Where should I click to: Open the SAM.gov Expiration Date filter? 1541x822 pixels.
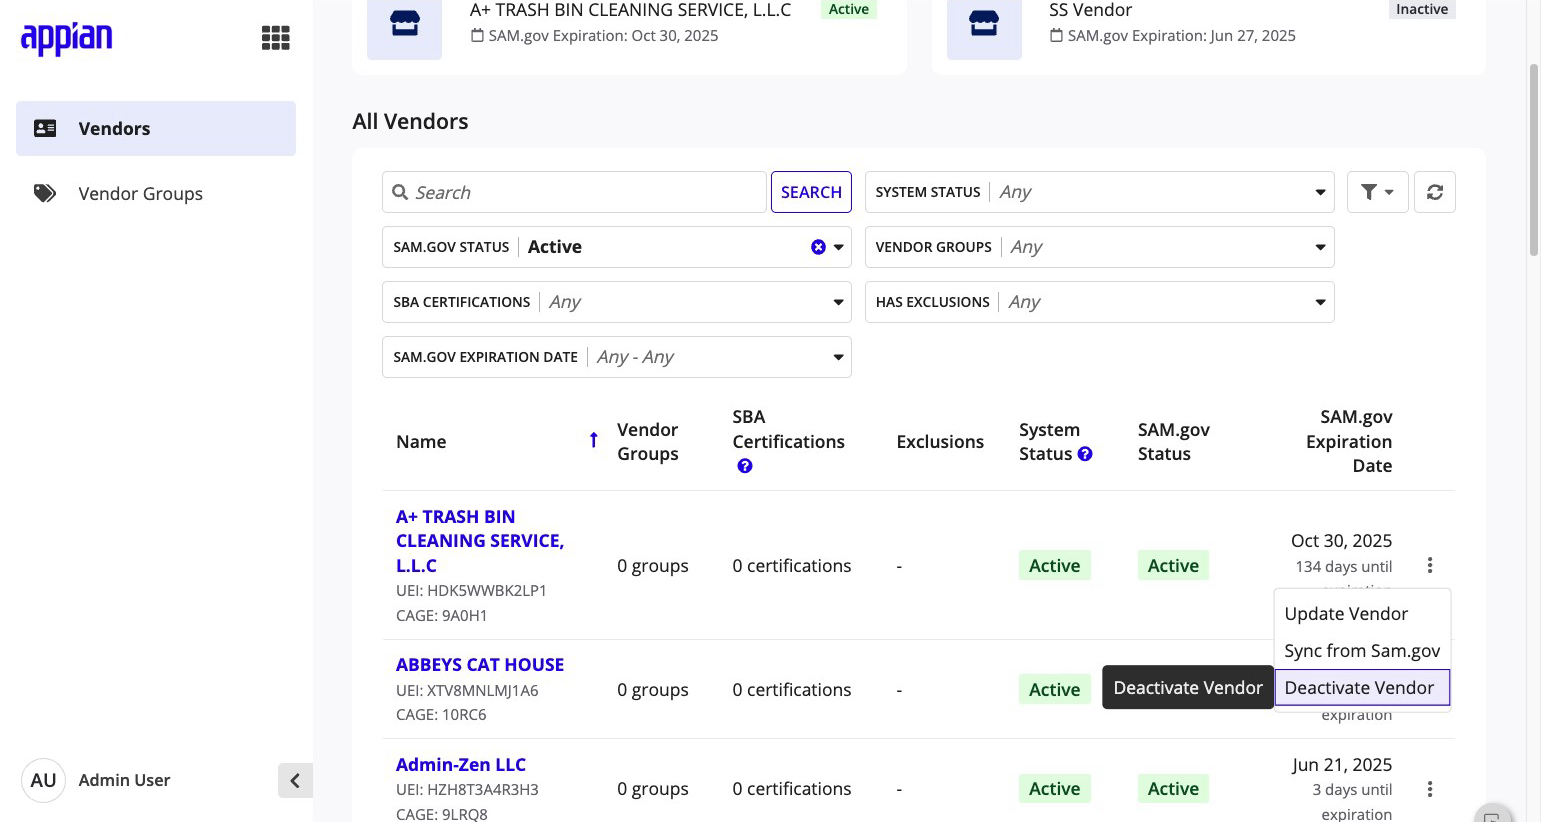(616, 357)
